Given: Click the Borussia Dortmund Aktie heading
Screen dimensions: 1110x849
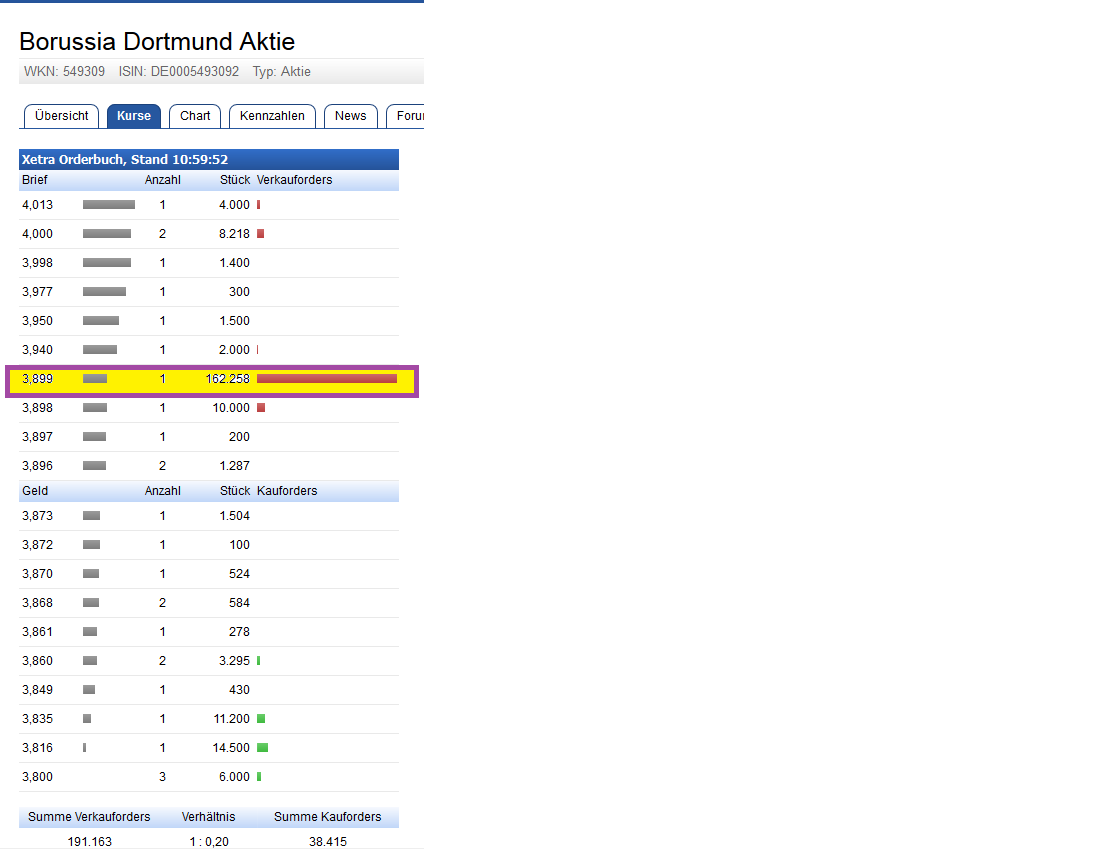Looking at the screenshot, I should tap(157, 41).
